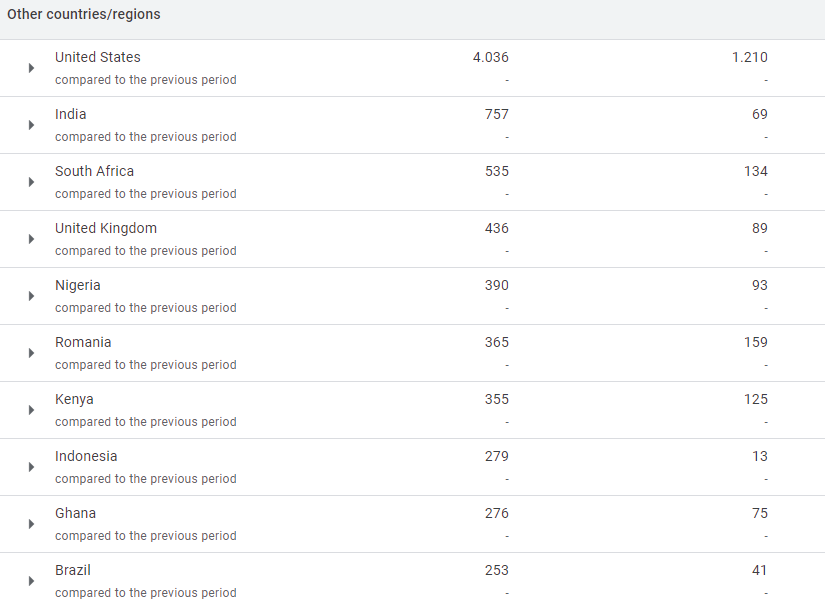The height and width of the screenshot is (607, 825).
Task: Click the United States country name
Action: click(x=98, y=57)
